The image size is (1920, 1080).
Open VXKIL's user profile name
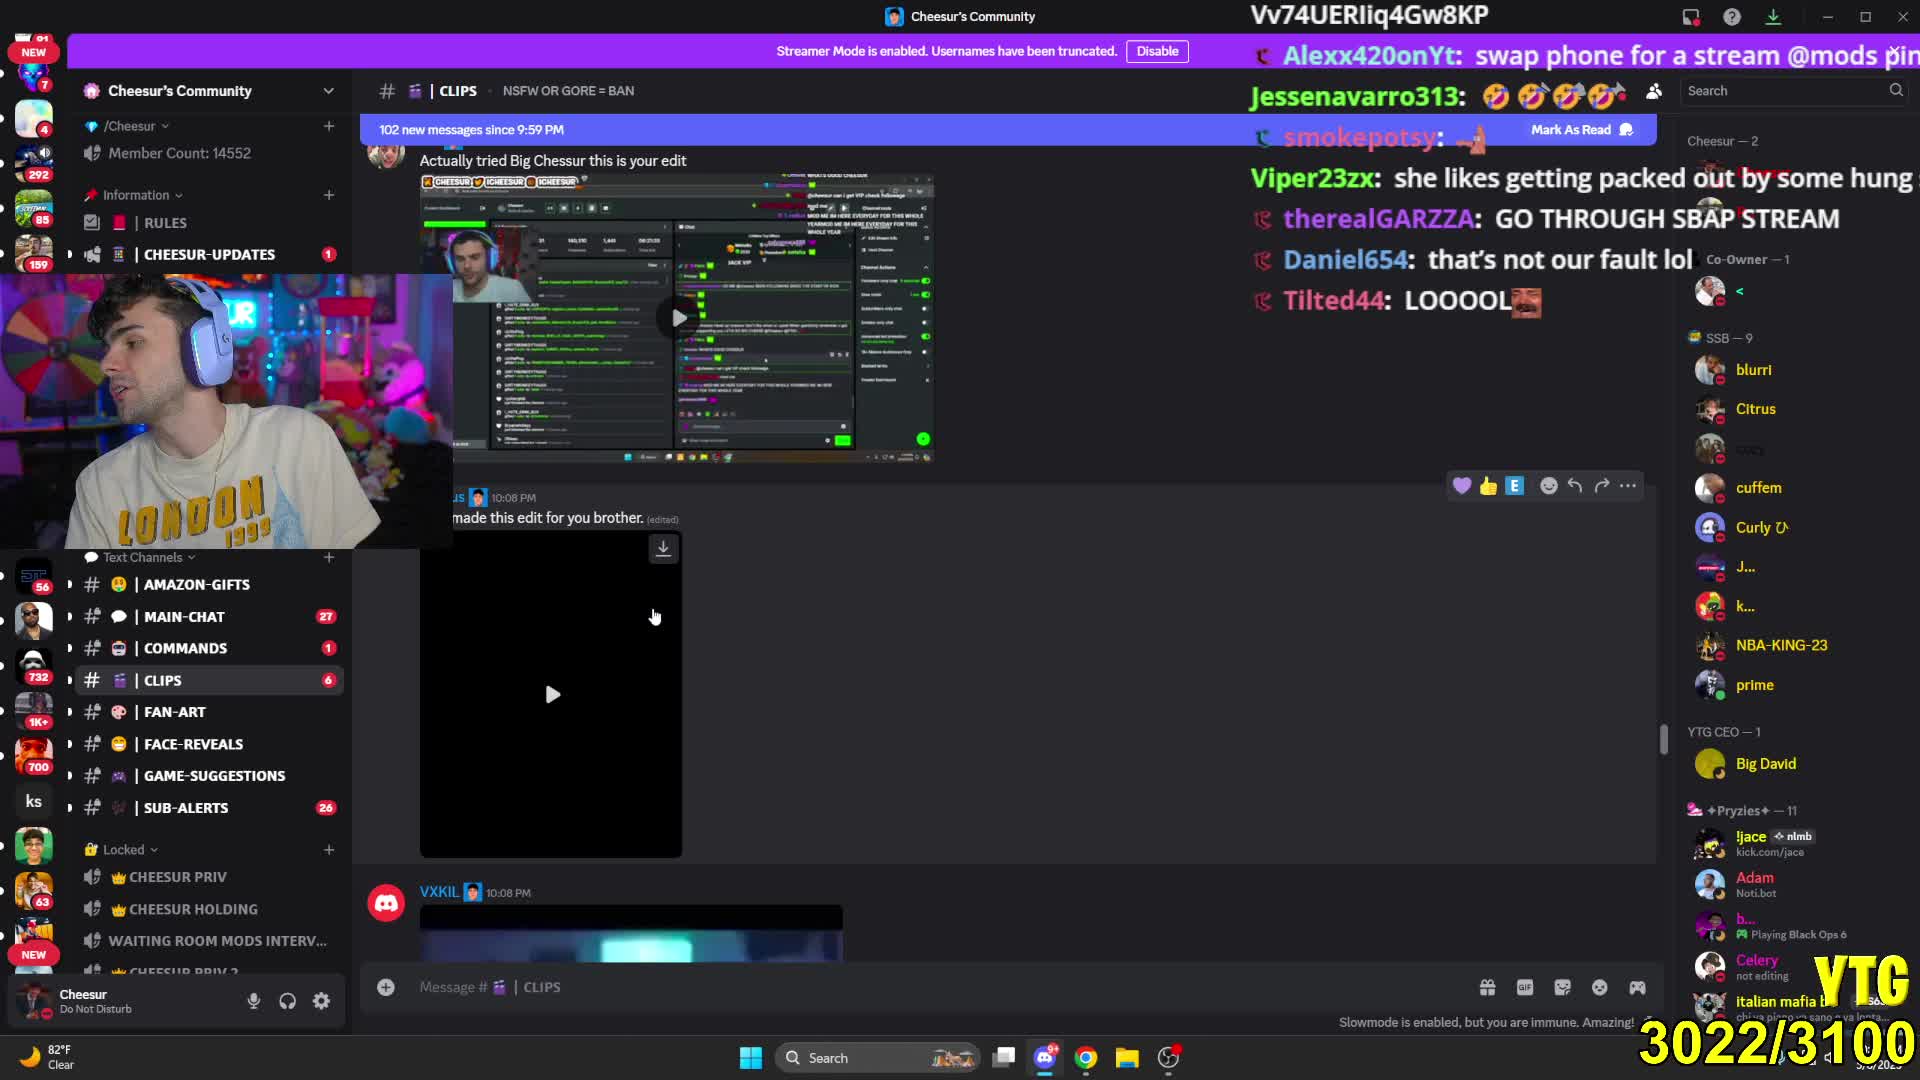tap(439, 892)
